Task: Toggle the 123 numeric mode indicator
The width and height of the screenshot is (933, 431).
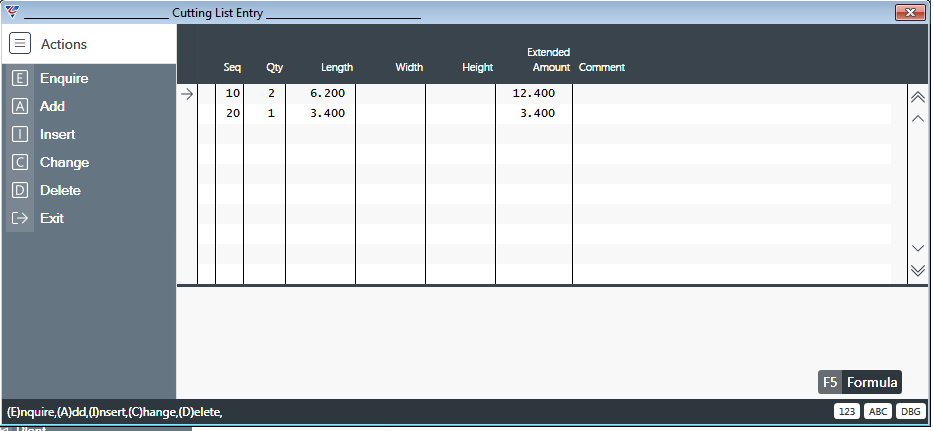Action: (847, 411)
